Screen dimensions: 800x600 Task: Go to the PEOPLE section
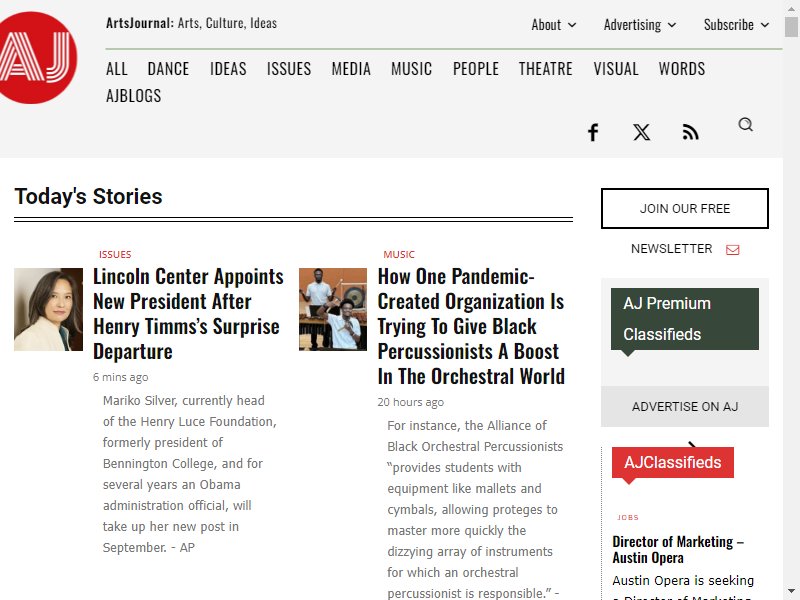tap(476, 68)
